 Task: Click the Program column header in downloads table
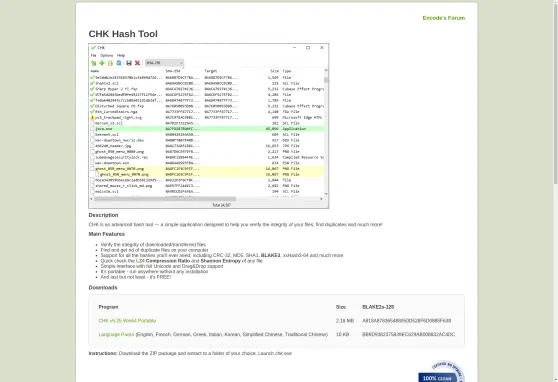(x=108, y=307)
